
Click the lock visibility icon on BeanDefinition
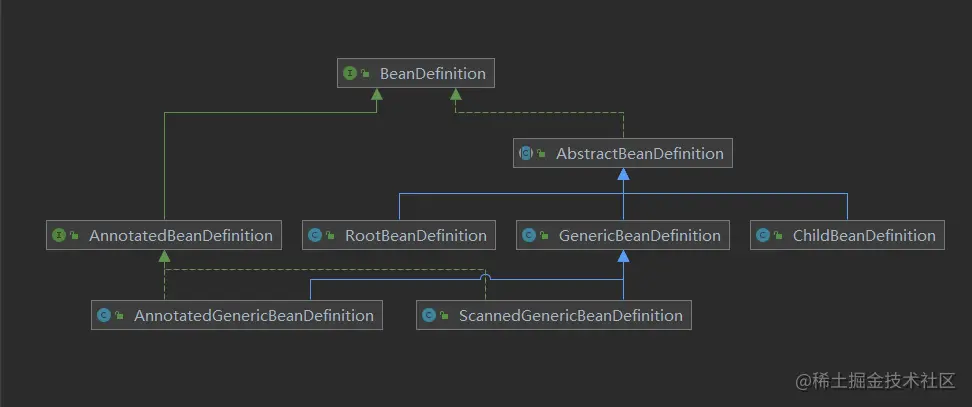pos(365,74)
